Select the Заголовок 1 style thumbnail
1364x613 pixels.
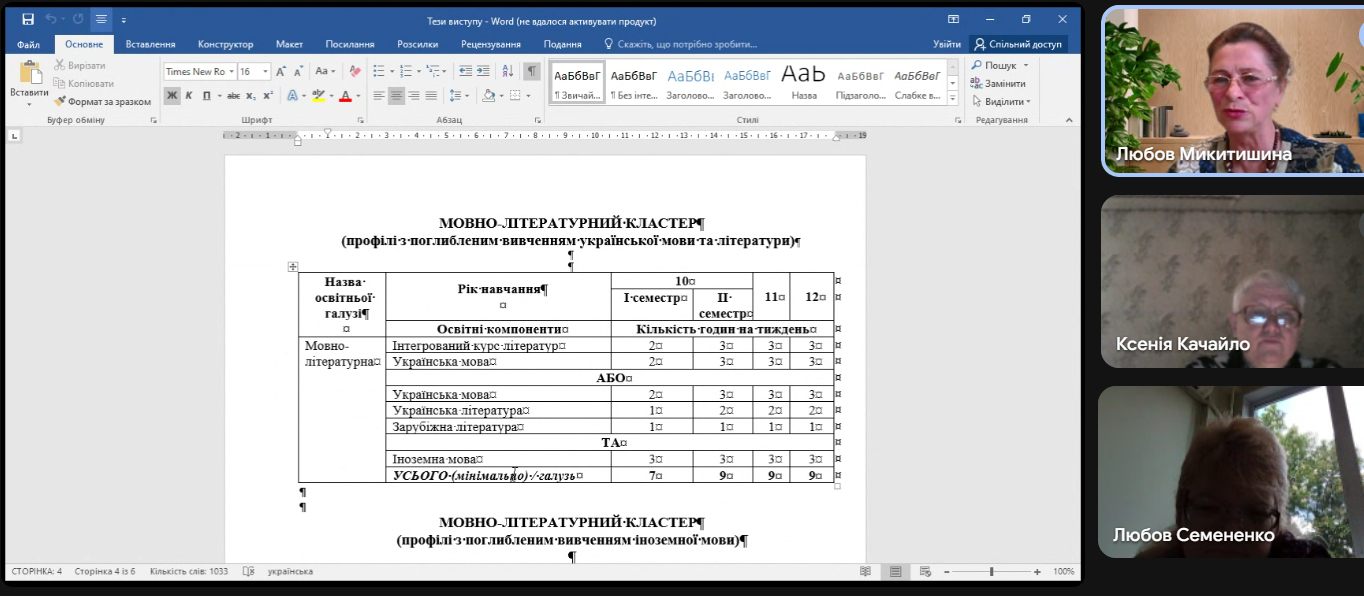[x=690, y=83]
